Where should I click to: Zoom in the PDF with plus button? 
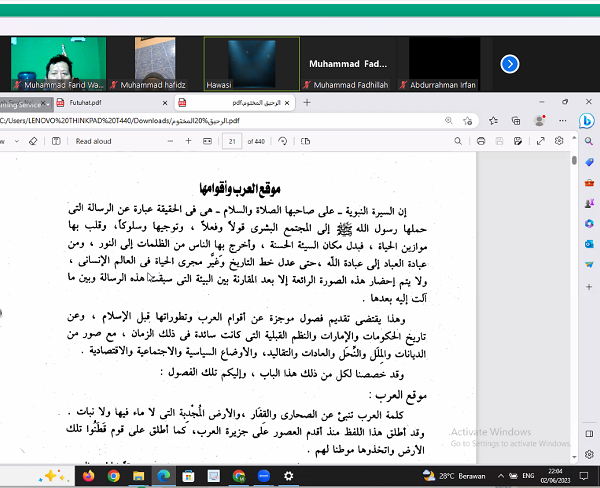click(x=188, y=141)
